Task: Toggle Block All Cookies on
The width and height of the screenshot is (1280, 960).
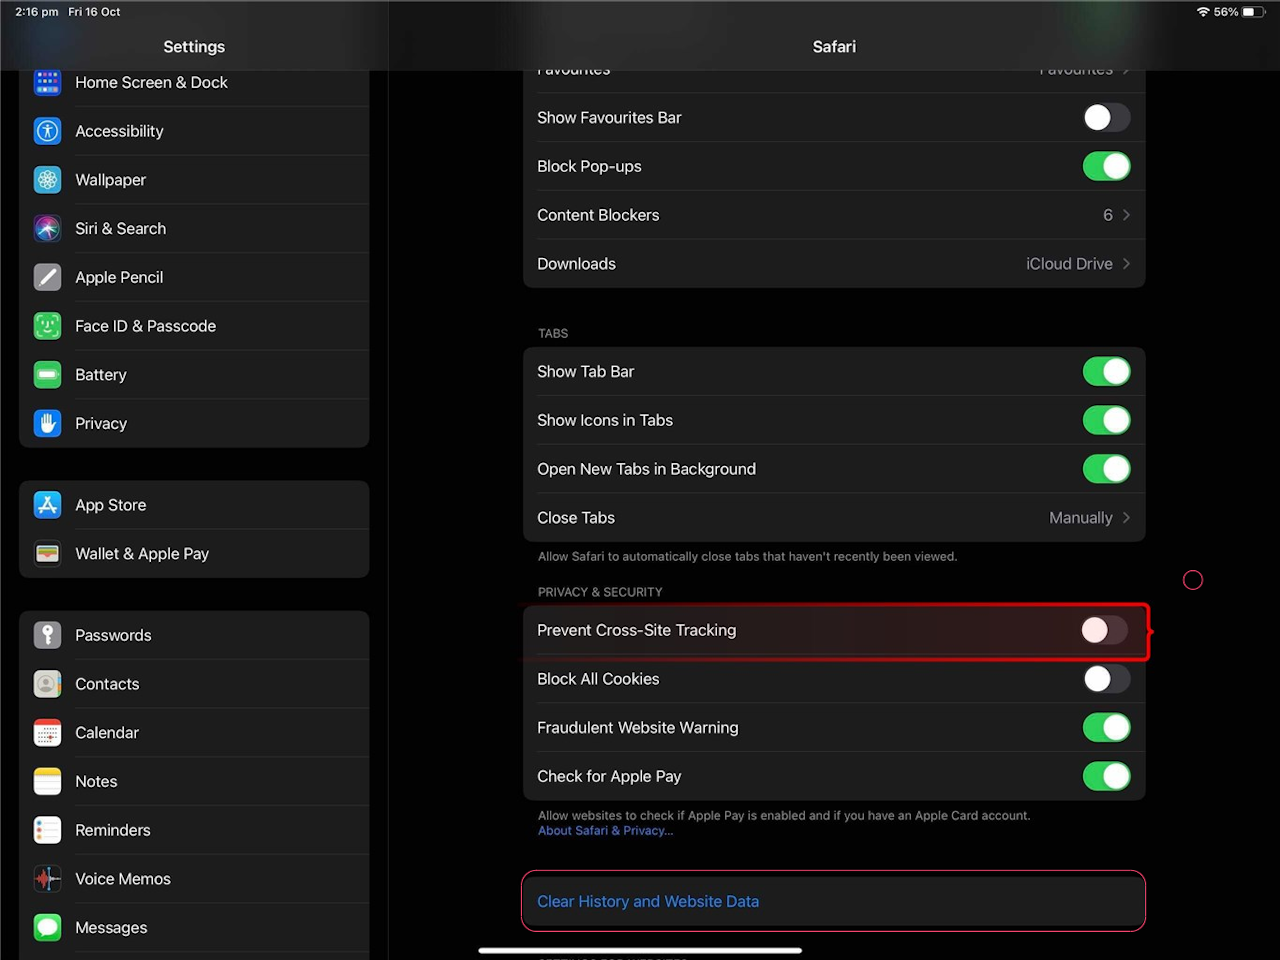Action: click(x=1105, y=679)
